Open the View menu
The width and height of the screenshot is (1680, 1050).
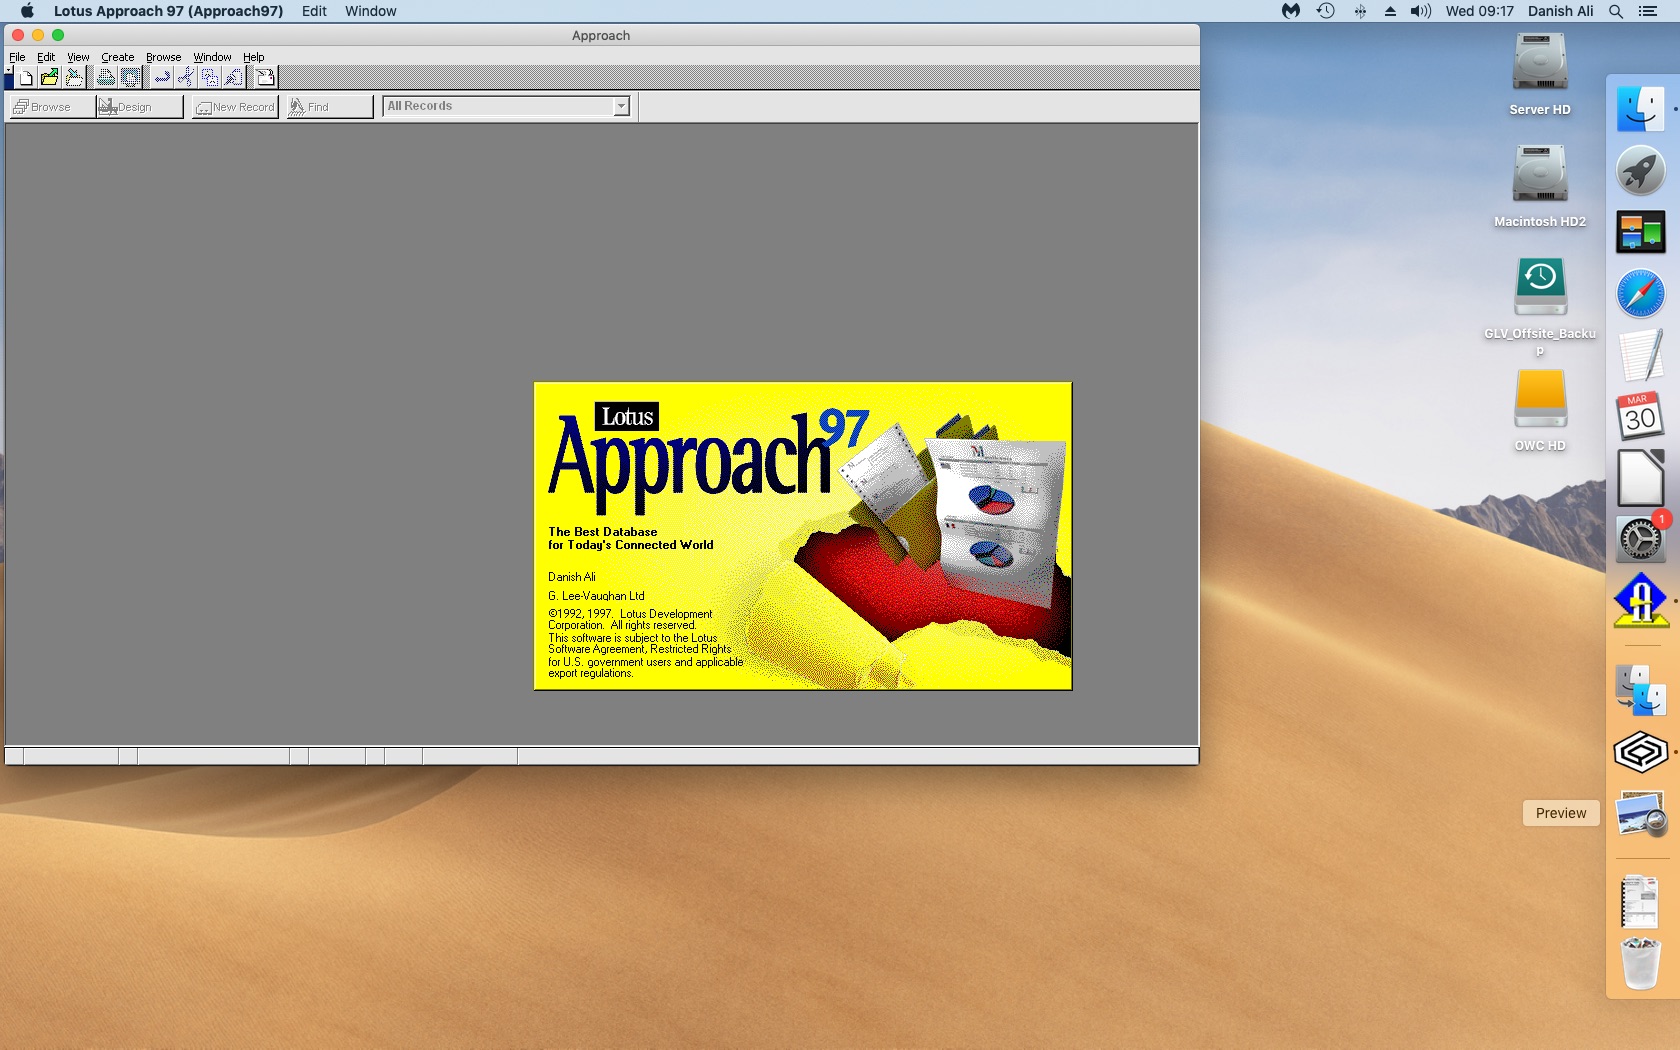pyautogui.click(x=78, y=57)
